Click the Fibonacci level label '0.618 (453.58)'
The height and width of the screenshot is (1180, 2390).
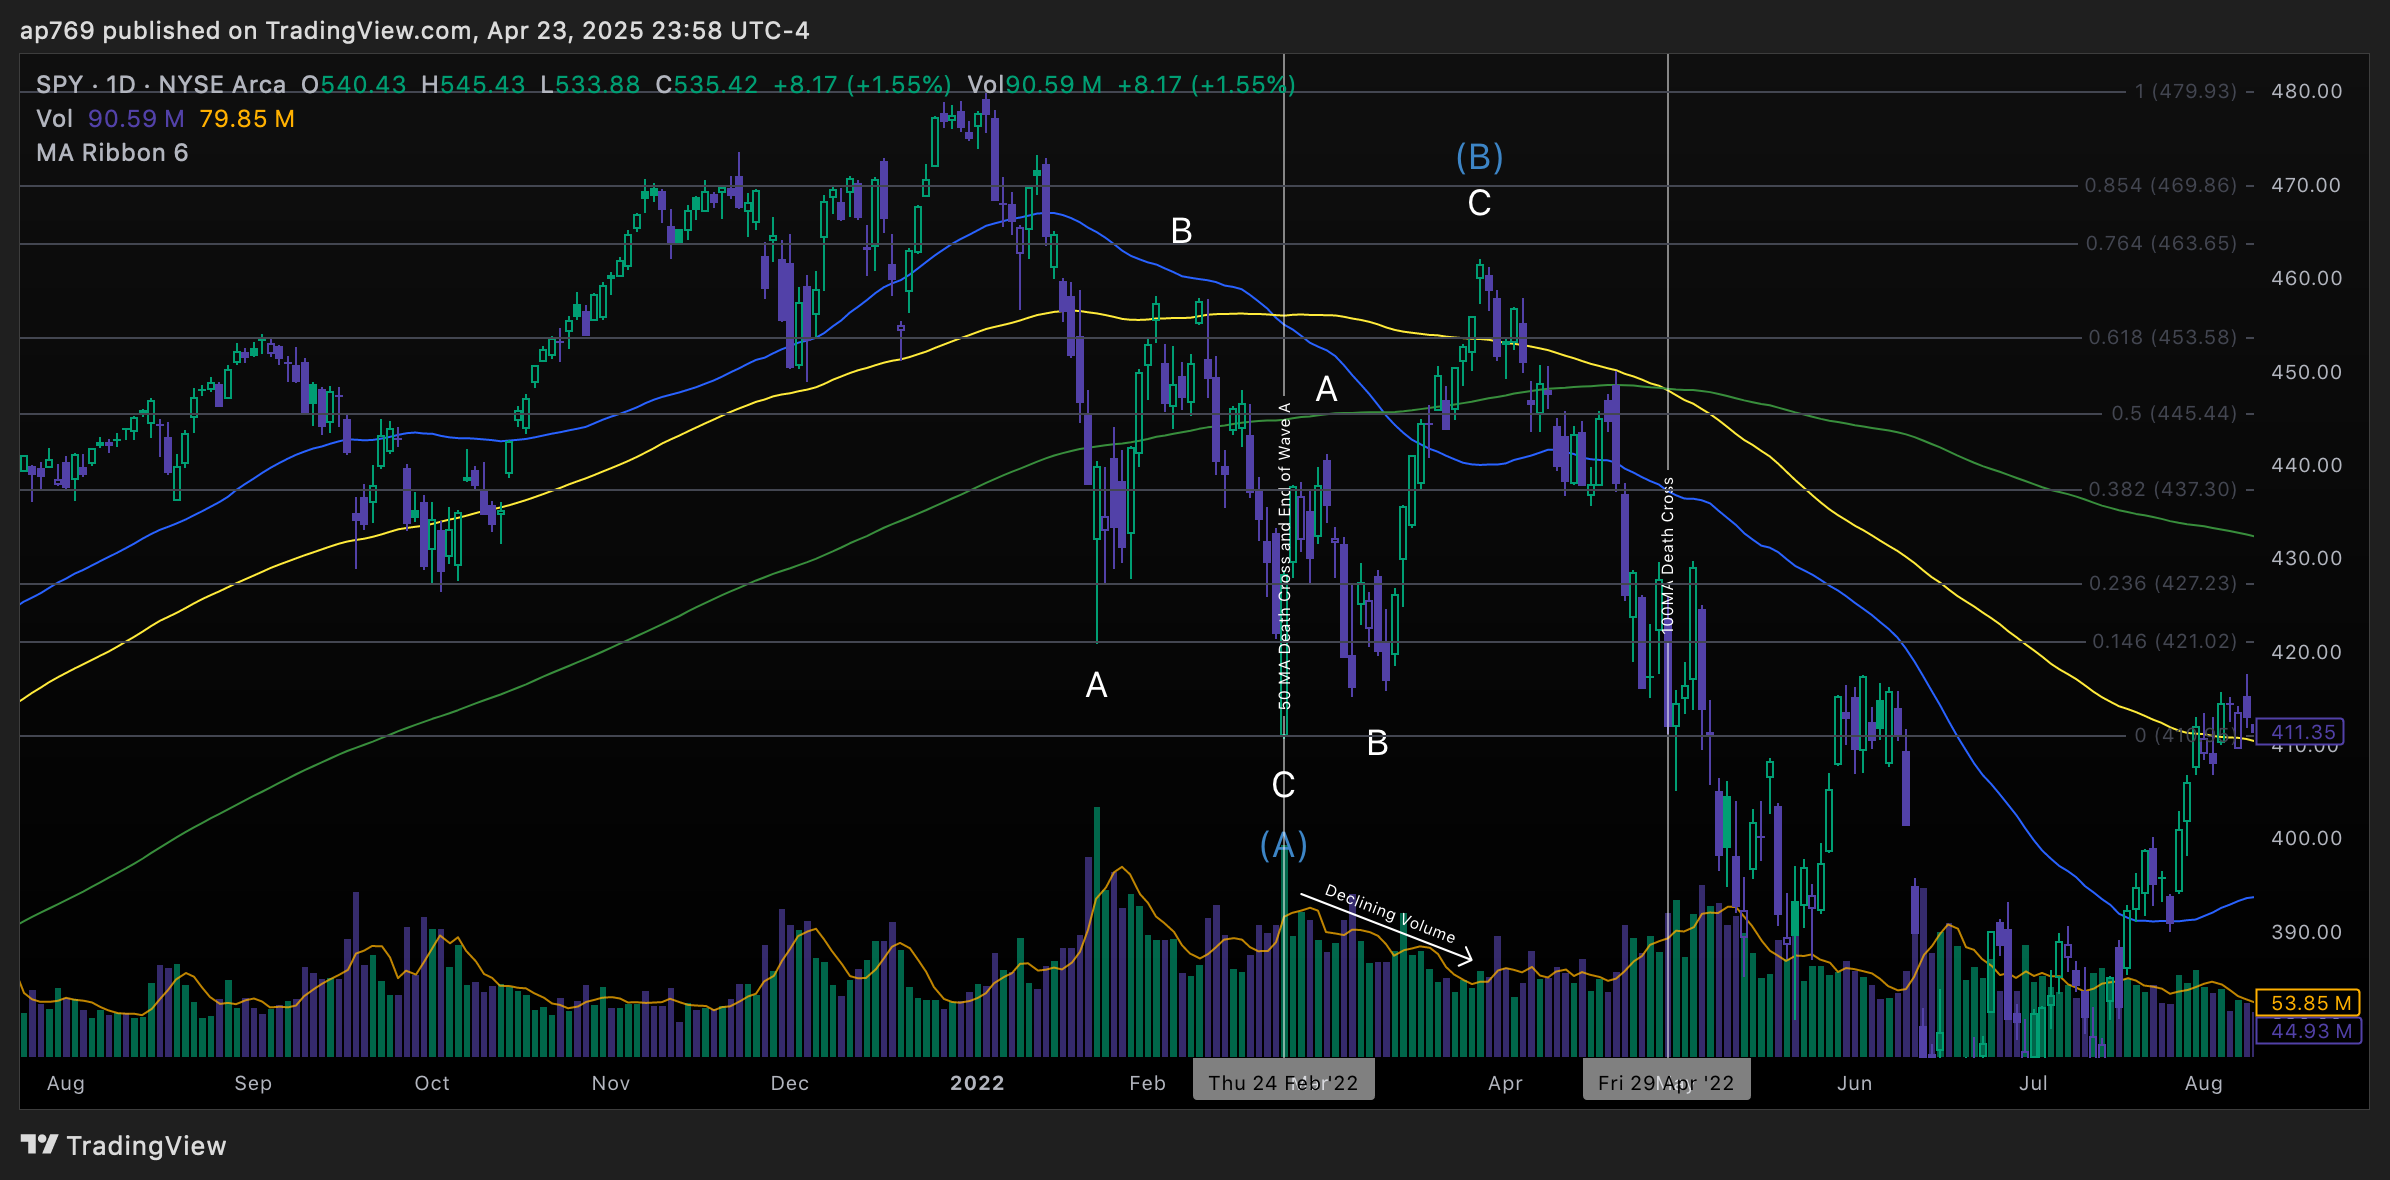pos(2162,337)
